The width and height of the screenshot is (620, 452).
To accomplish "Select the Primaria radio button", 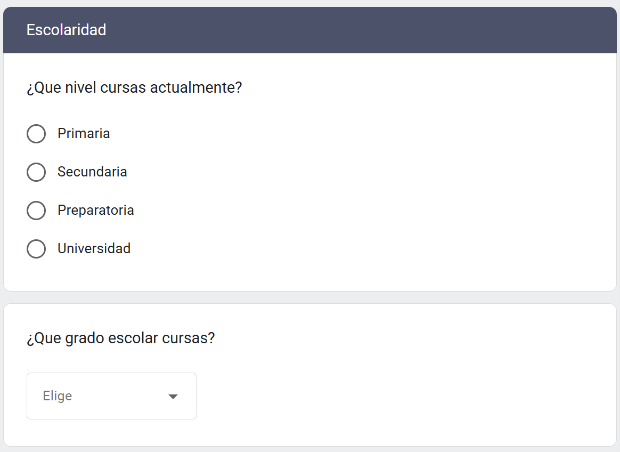I will tap(36, 134).
